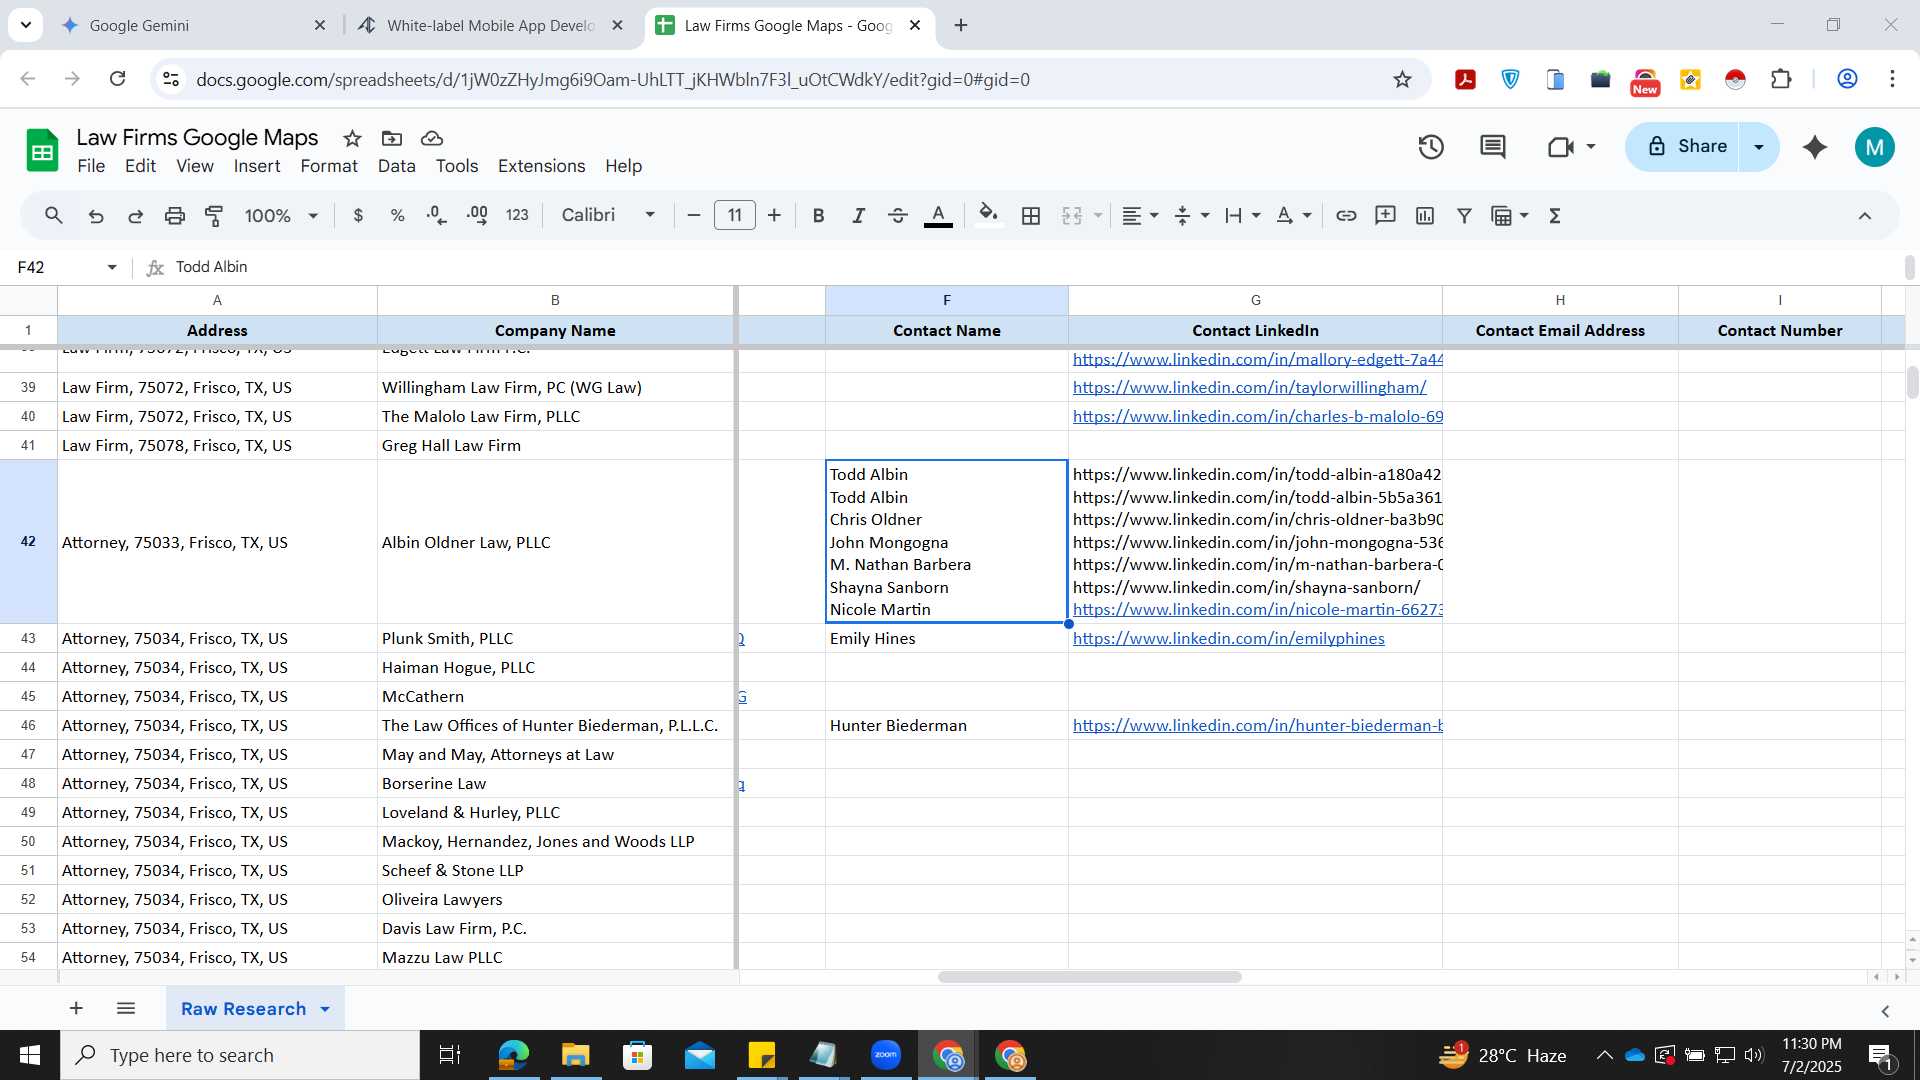The width and height of the screenshot is (1920, 1080).
Task: Increase decimal places icon
Action: 477,216
